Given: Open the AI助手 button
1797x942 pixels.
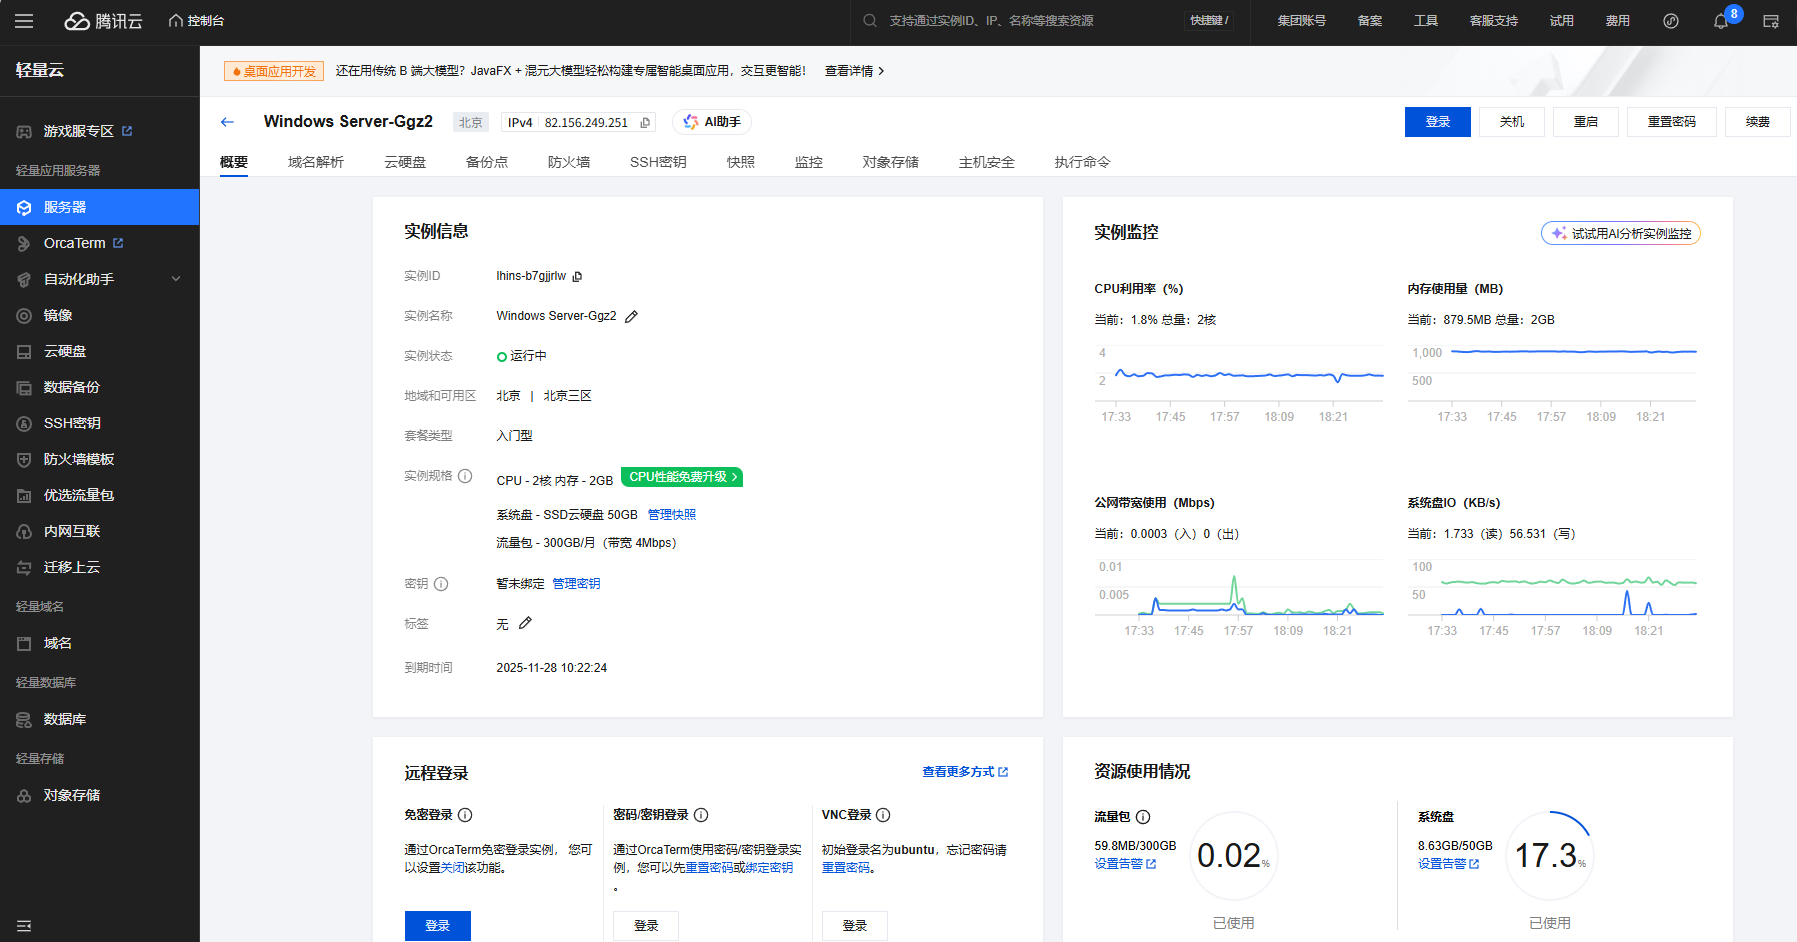Looking at the screenshot, I should pos(712,122).
